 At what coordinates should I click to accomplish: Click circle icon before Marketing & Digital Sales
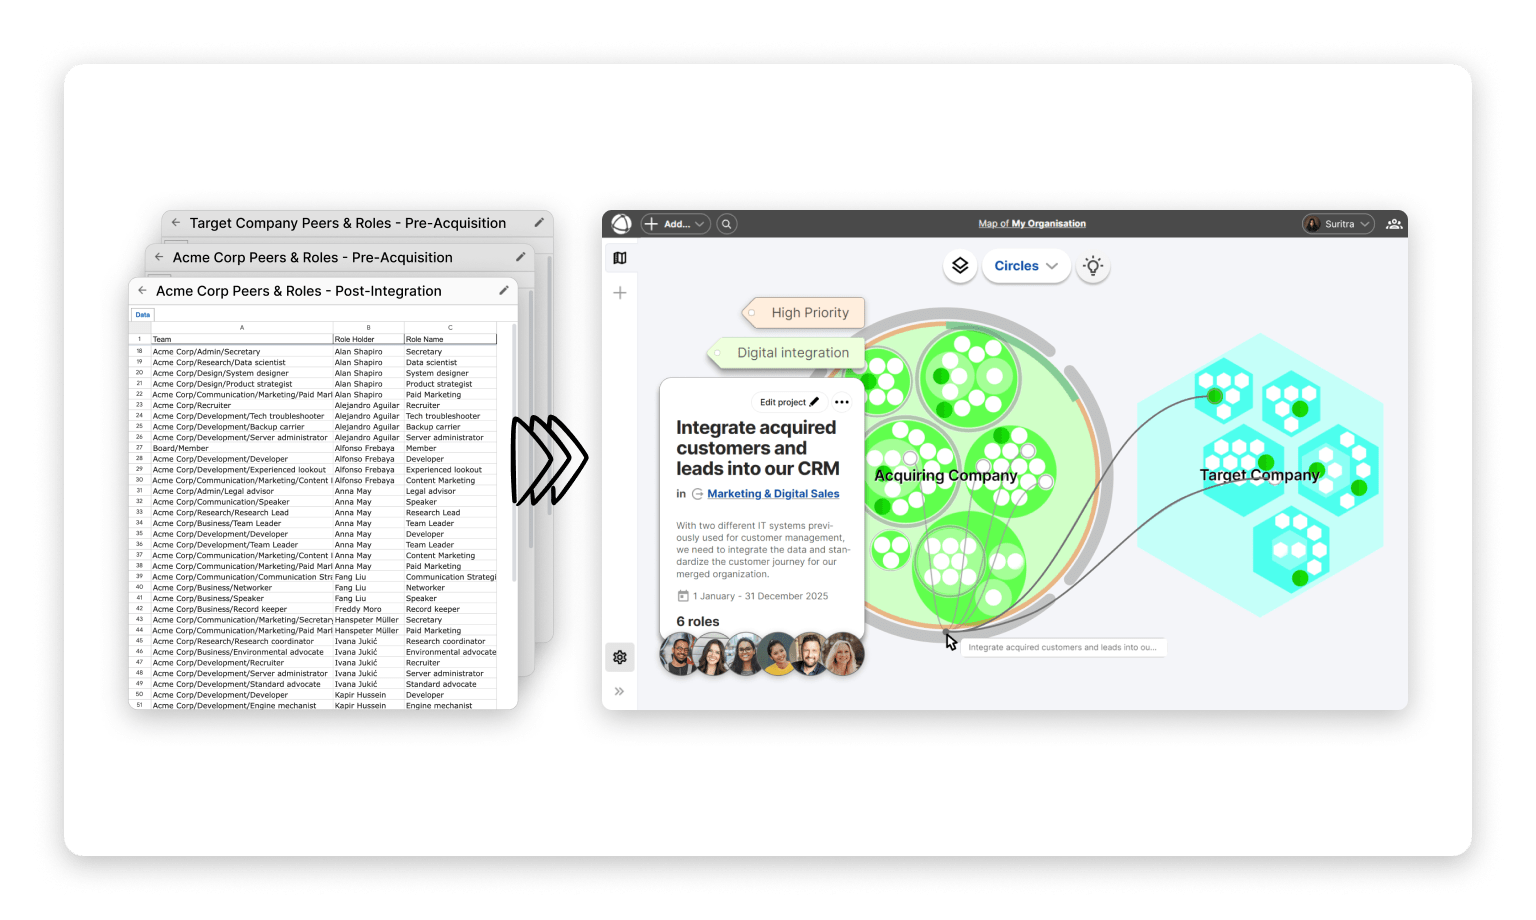[x=698, y=494]
